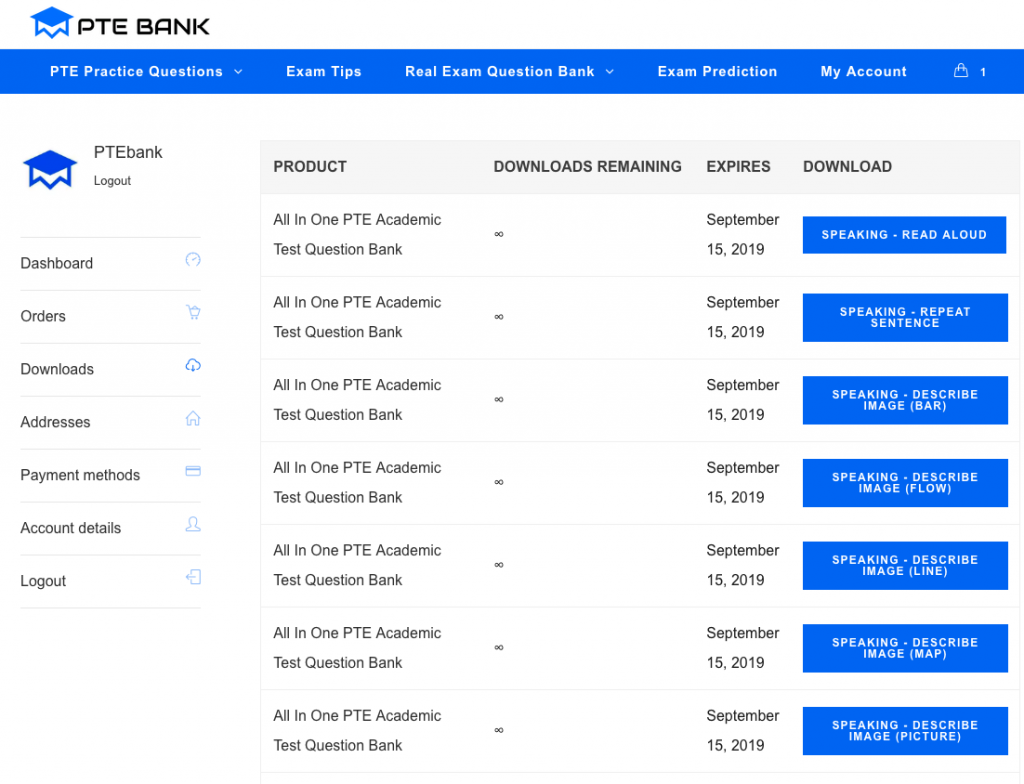Click the Addresses home icon
Image resolution: width=1024 pixels, height=784 pixels.
coord(193,419)
